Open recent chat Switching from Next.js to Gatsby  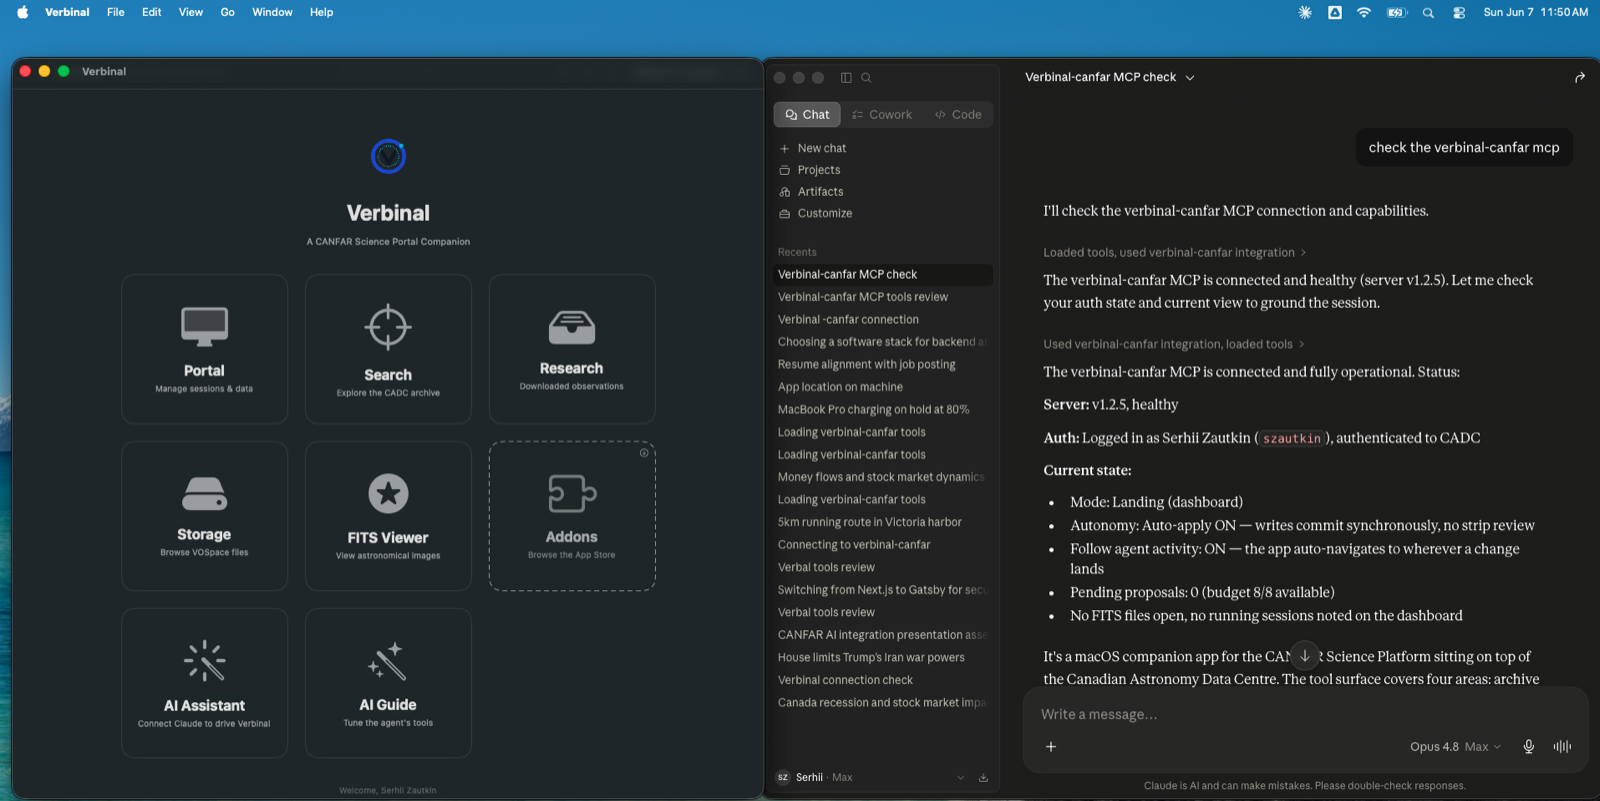click(883, 590)
